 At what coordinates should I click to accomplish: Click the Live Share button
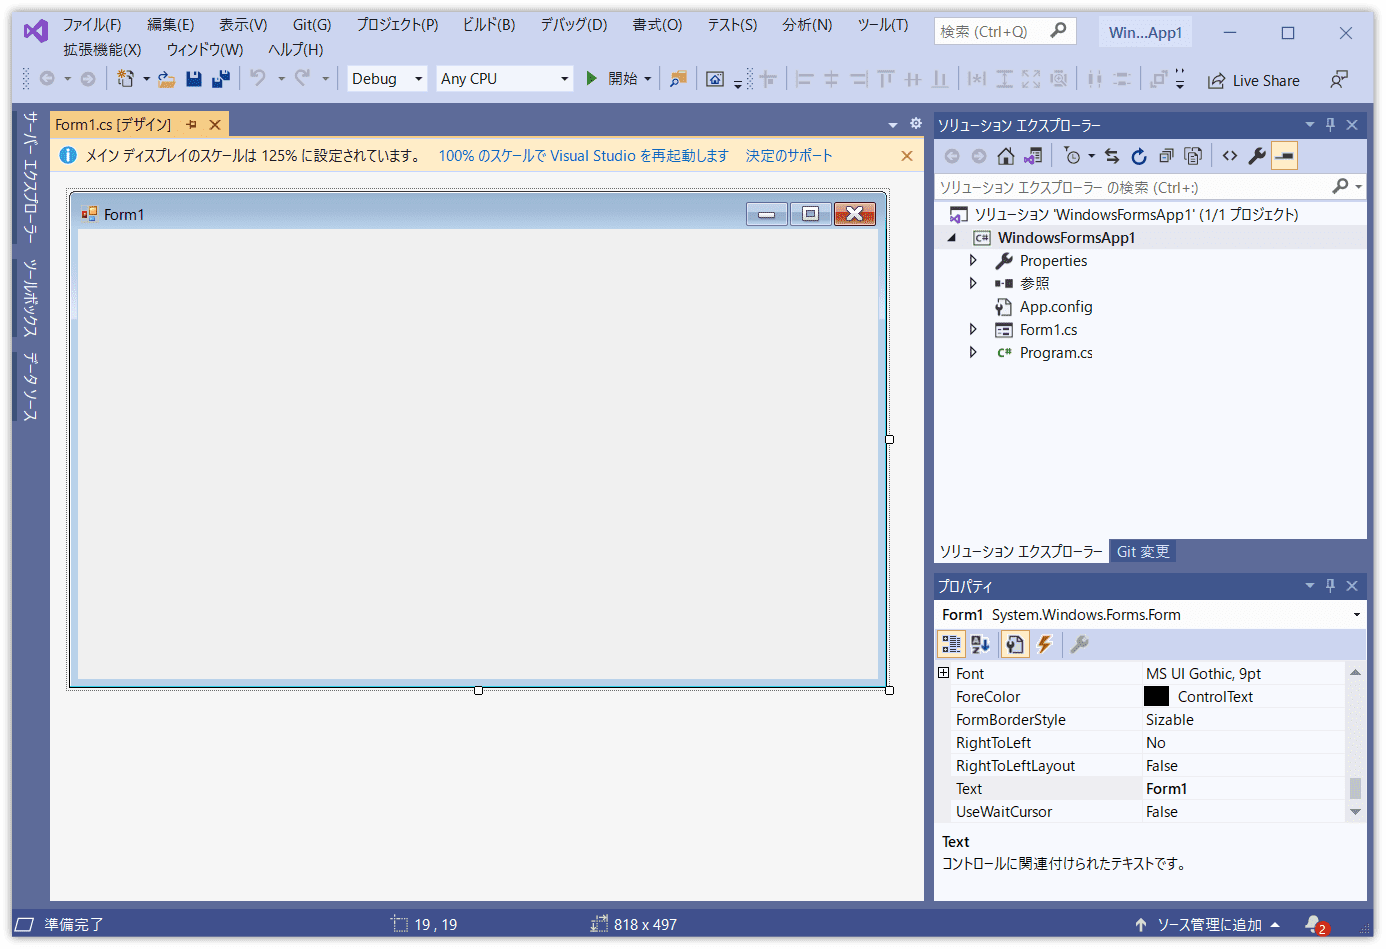click(x=1254, y=80)
